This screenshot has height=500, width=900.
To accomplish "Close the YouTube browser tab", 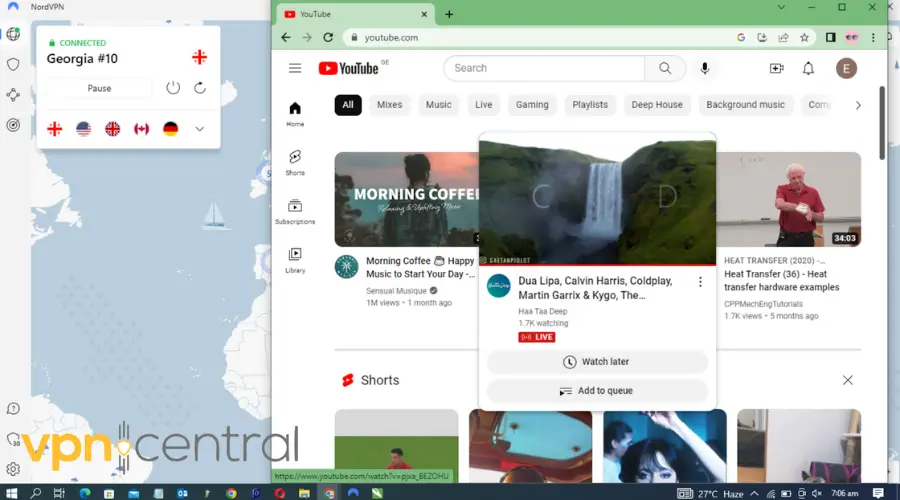I will point(424,14).
